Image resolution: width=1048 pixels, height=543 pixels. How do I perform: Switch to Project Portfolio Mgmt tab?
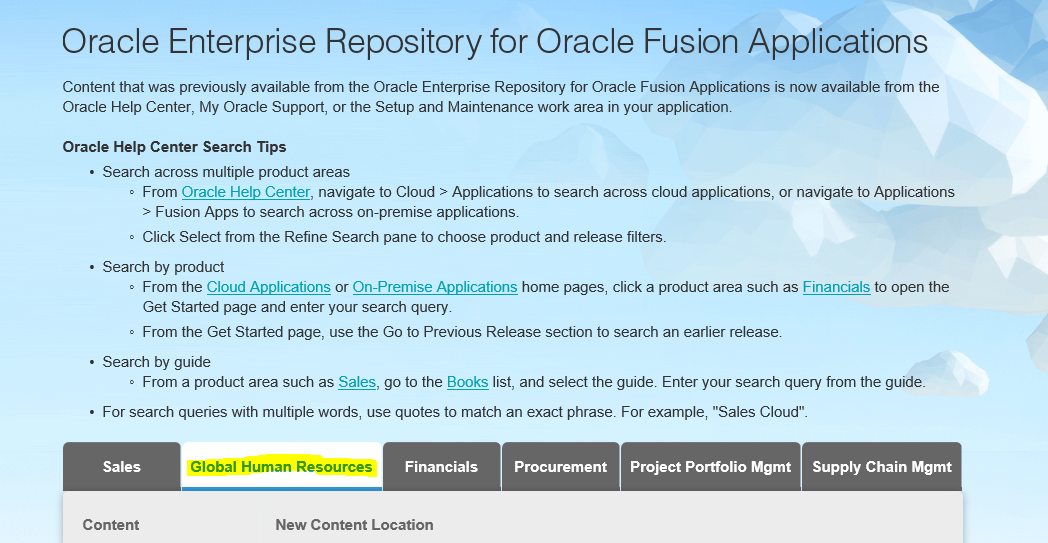[x=710, y=467]
